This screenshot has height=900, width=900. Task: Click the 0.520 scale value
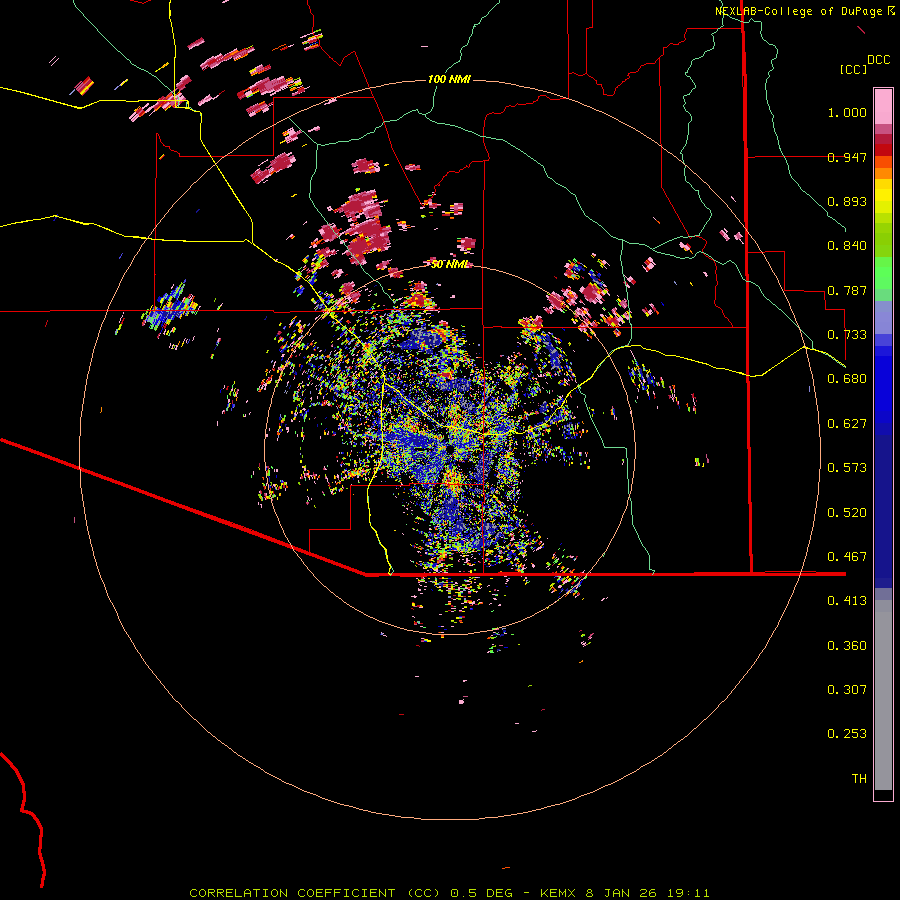(x=847, y=513)
